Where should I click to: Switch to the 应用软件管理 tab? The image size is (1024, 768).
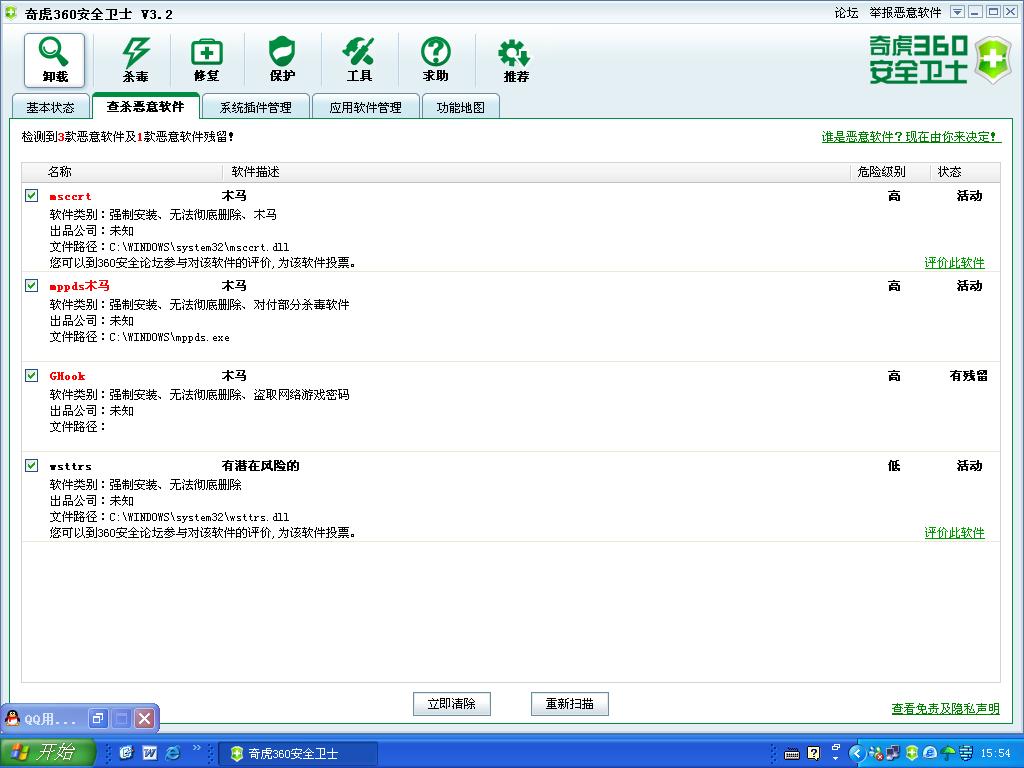[x=365, y=107]
